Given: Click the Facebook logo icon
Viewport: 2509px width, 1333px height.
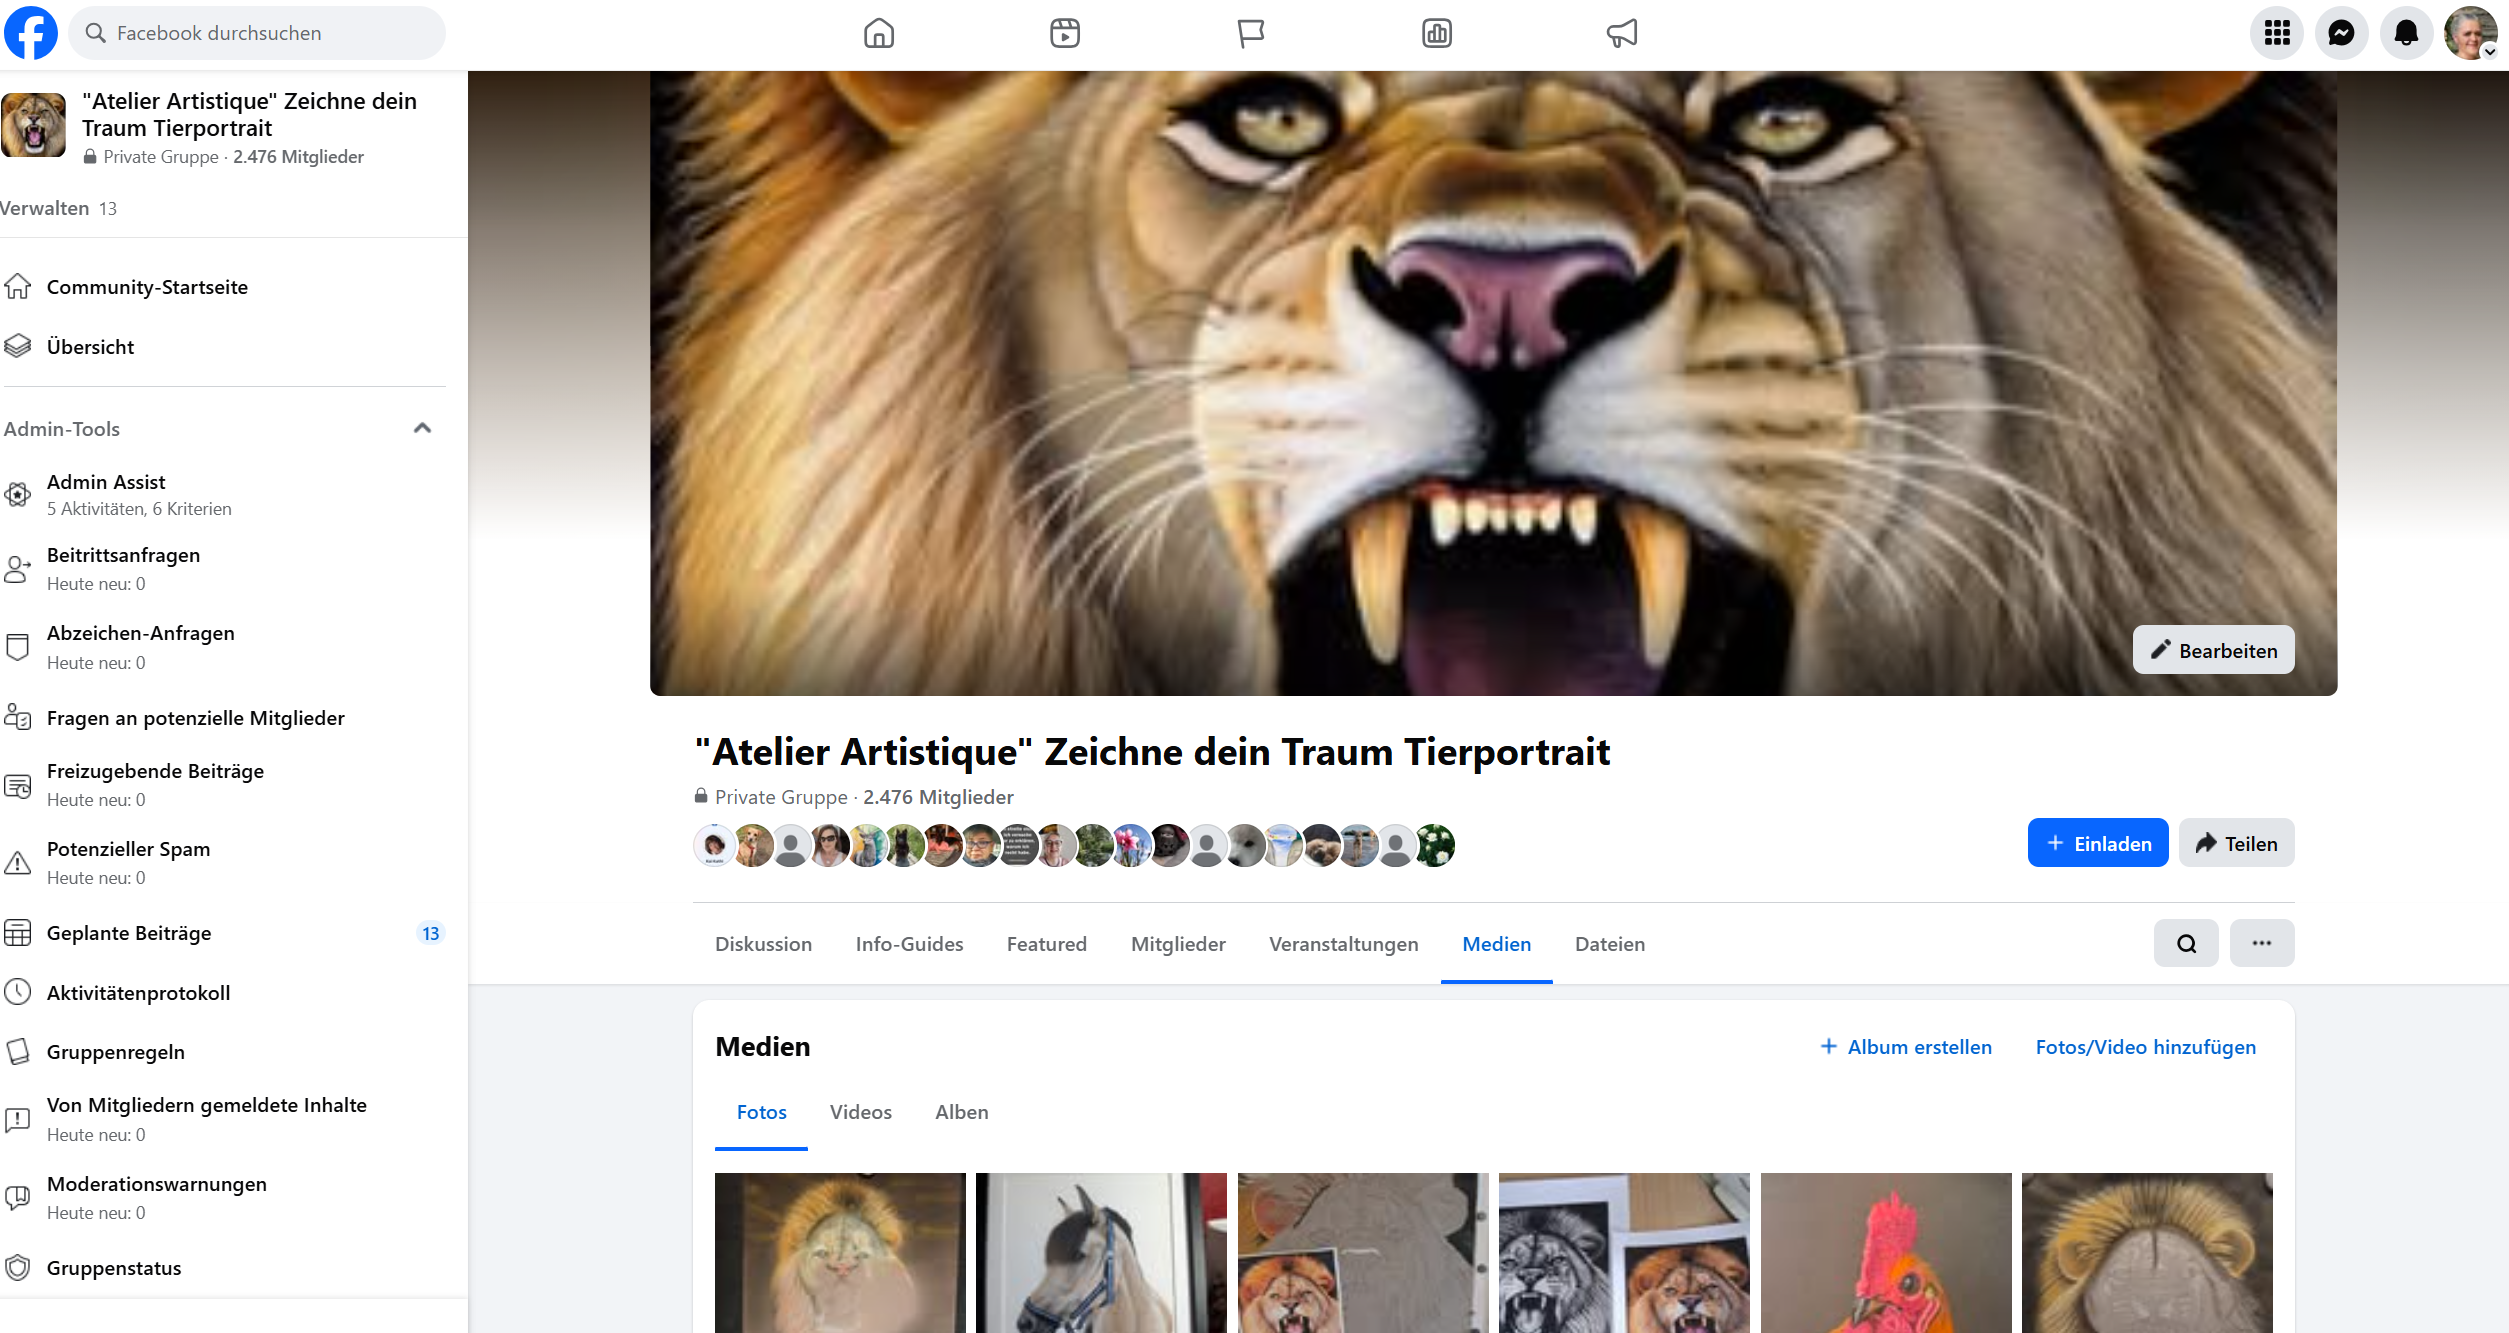Looking at the screenshot, I should tap(31, 33).
